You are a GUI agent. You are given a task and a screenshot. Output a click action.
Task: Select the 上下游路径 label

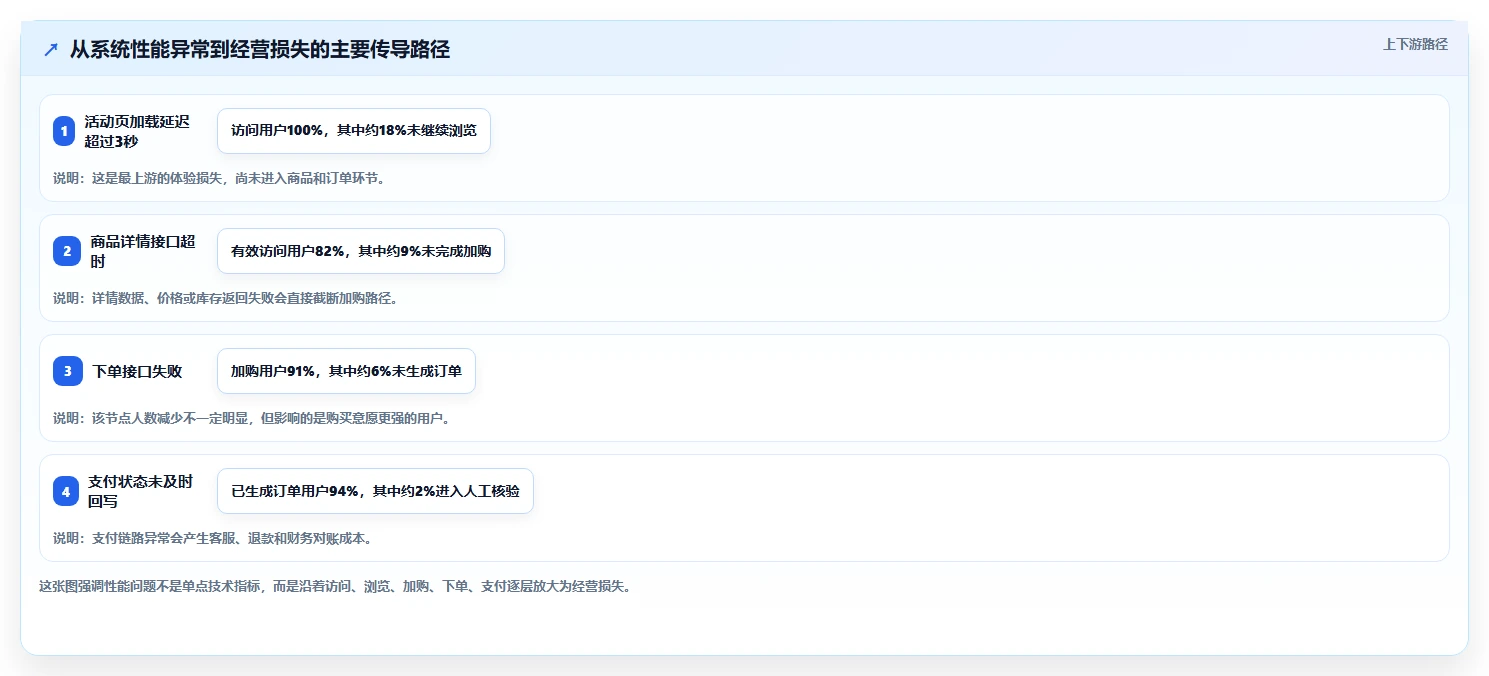(1415, 44)
